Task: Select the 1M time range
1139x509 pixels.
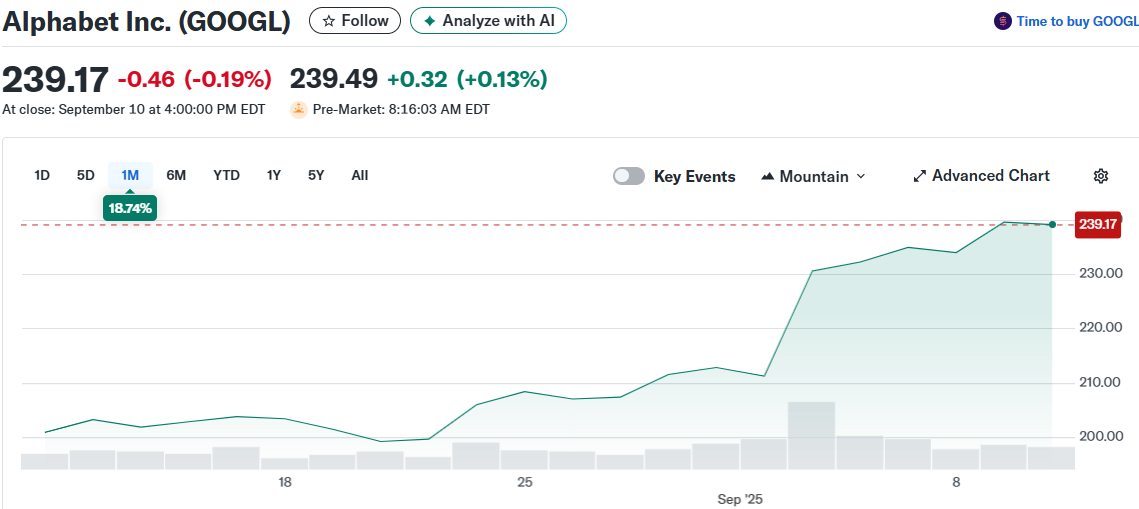Action: point(130,175)
